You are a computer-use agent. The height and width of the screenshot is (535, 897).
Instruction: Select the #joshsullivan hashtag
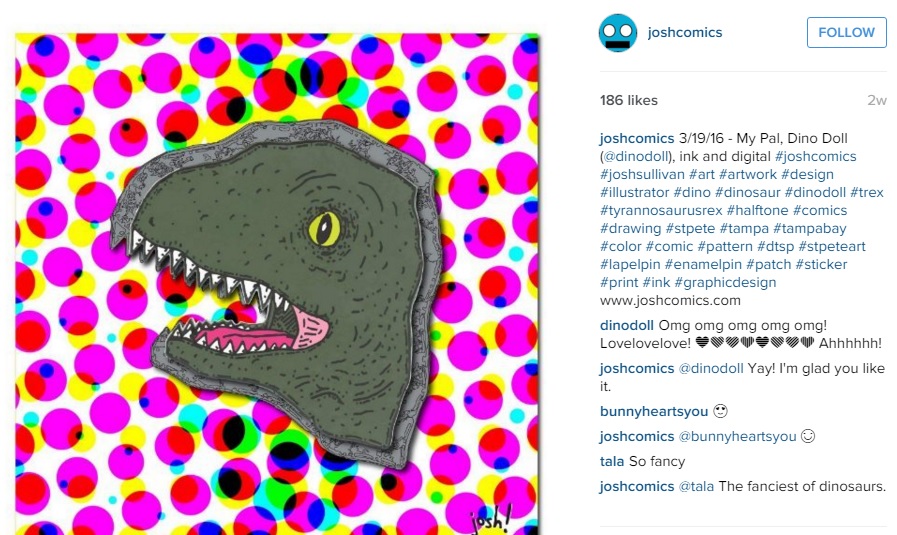tap(642, 175)
